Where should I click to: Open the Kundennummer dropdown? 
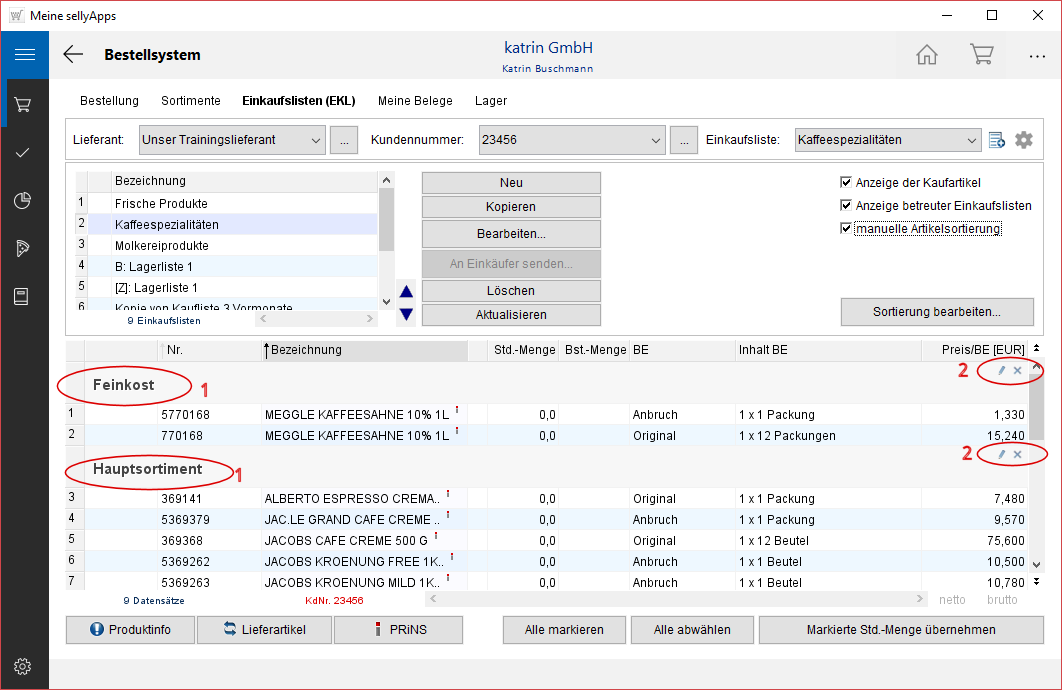656,140
